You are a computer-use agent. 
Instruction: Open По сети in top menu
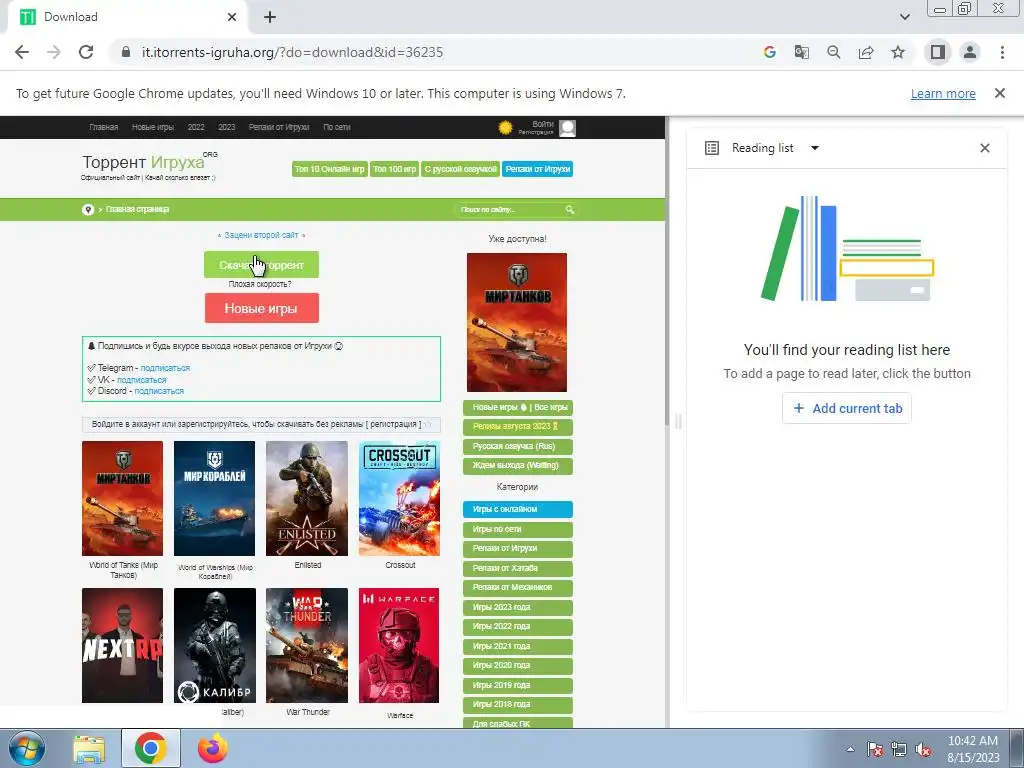pyautogui.click(x=337, y=127)
